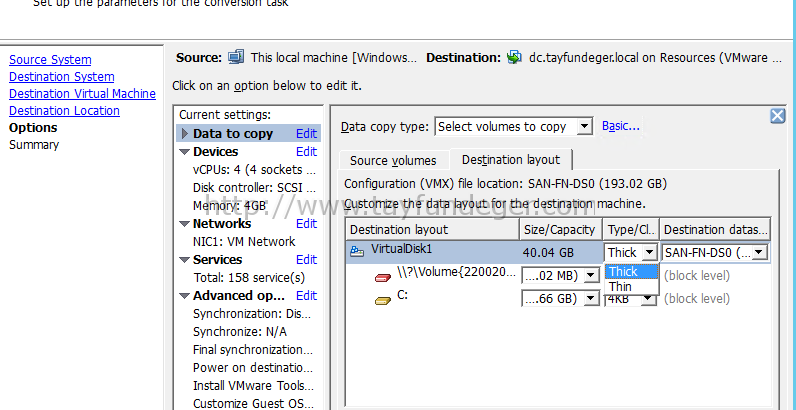The image size is (796, 410).
Task: Click the source computer monitor icon
Action: tap(236, 57)
